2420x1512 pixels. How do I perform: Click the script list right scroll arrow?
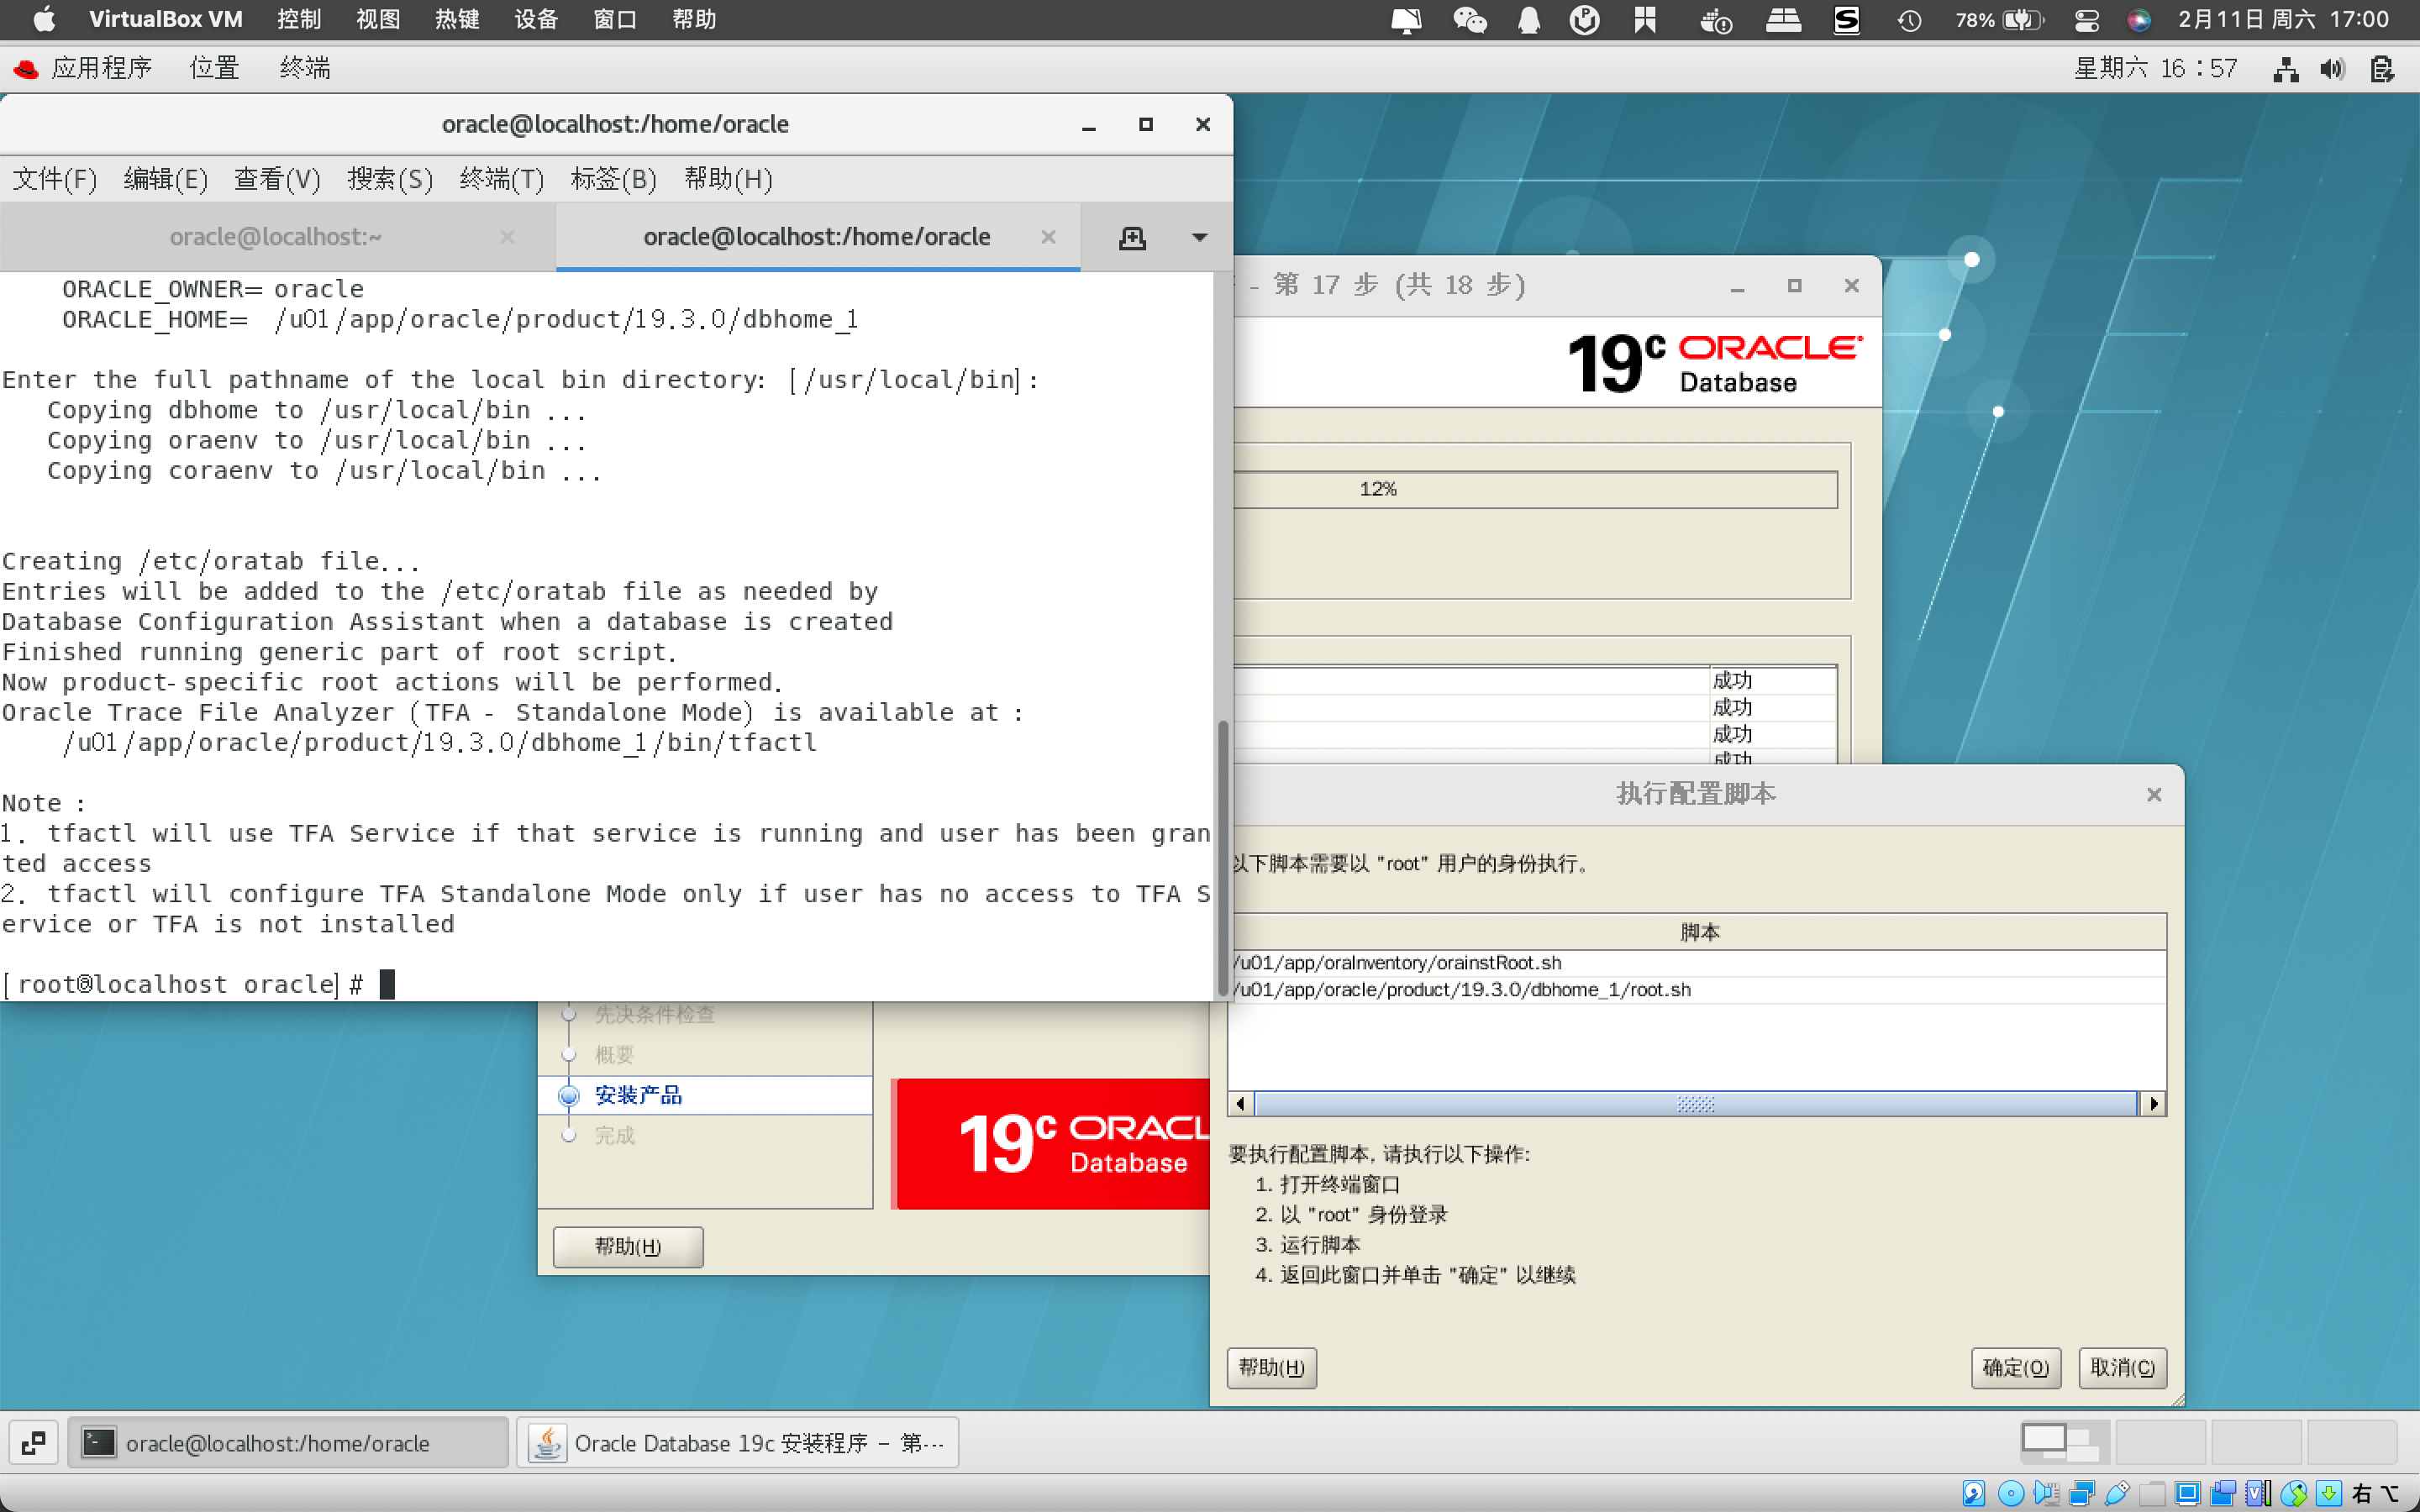(2153, 1103)
